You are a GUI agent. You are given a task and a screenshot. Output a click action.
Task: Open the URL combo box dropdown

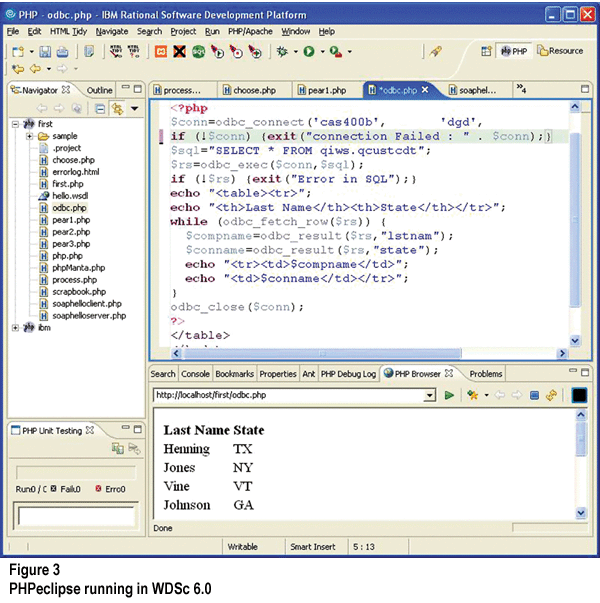click(x=429, y=395)
